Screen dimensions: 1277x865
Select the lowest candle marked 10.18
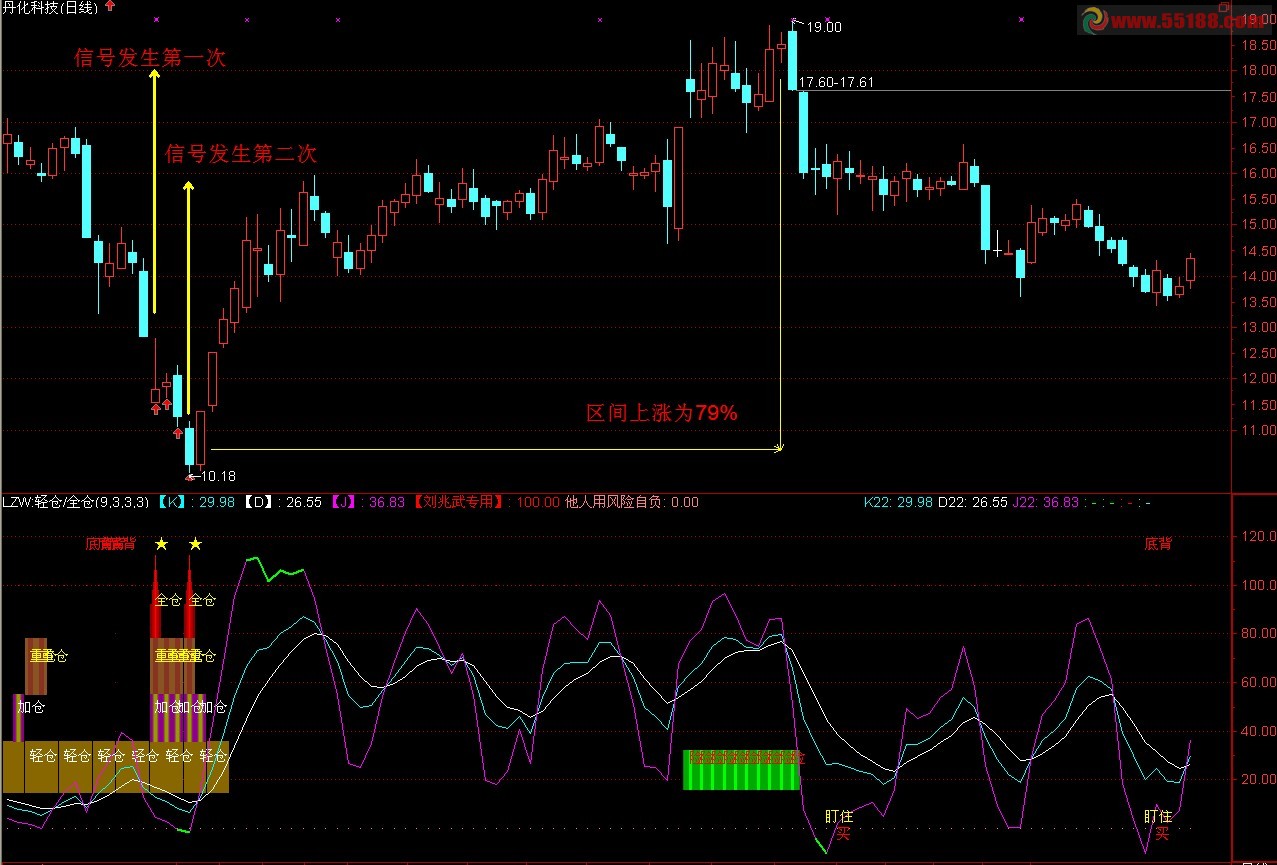[190, 447]
